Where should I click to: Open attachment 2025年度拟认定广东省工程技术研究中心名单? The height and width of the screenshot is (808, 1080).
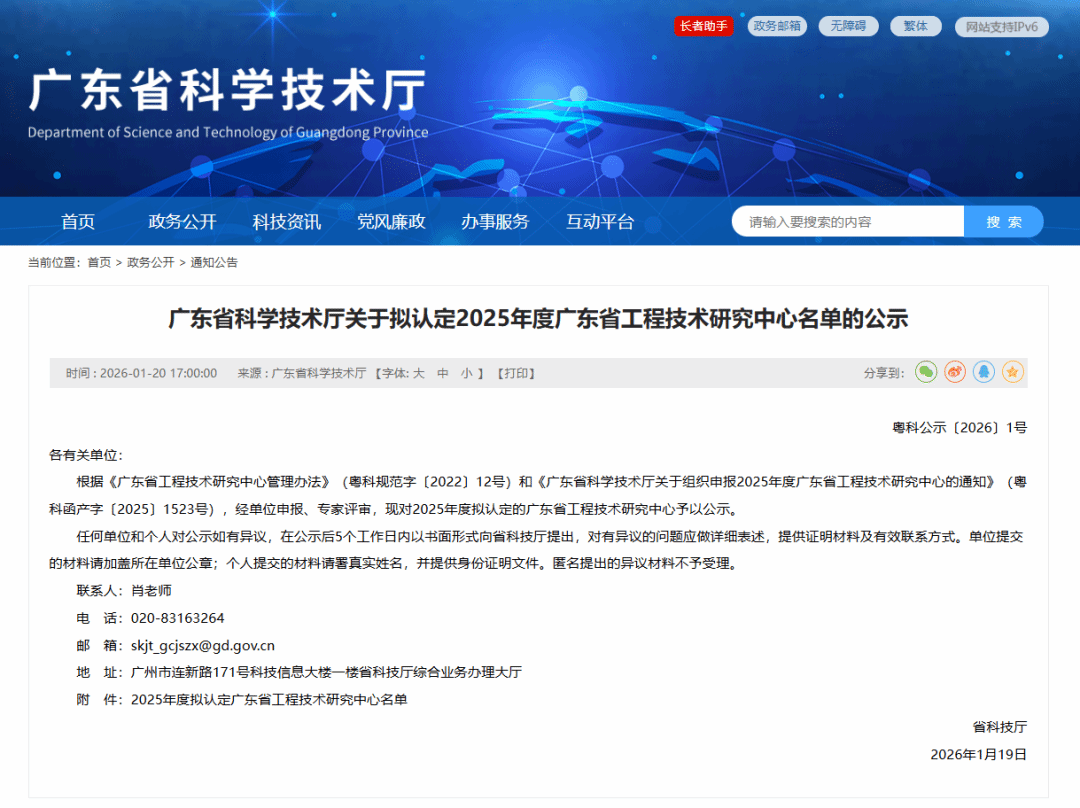pyautogui.click(x=269, y=699)
